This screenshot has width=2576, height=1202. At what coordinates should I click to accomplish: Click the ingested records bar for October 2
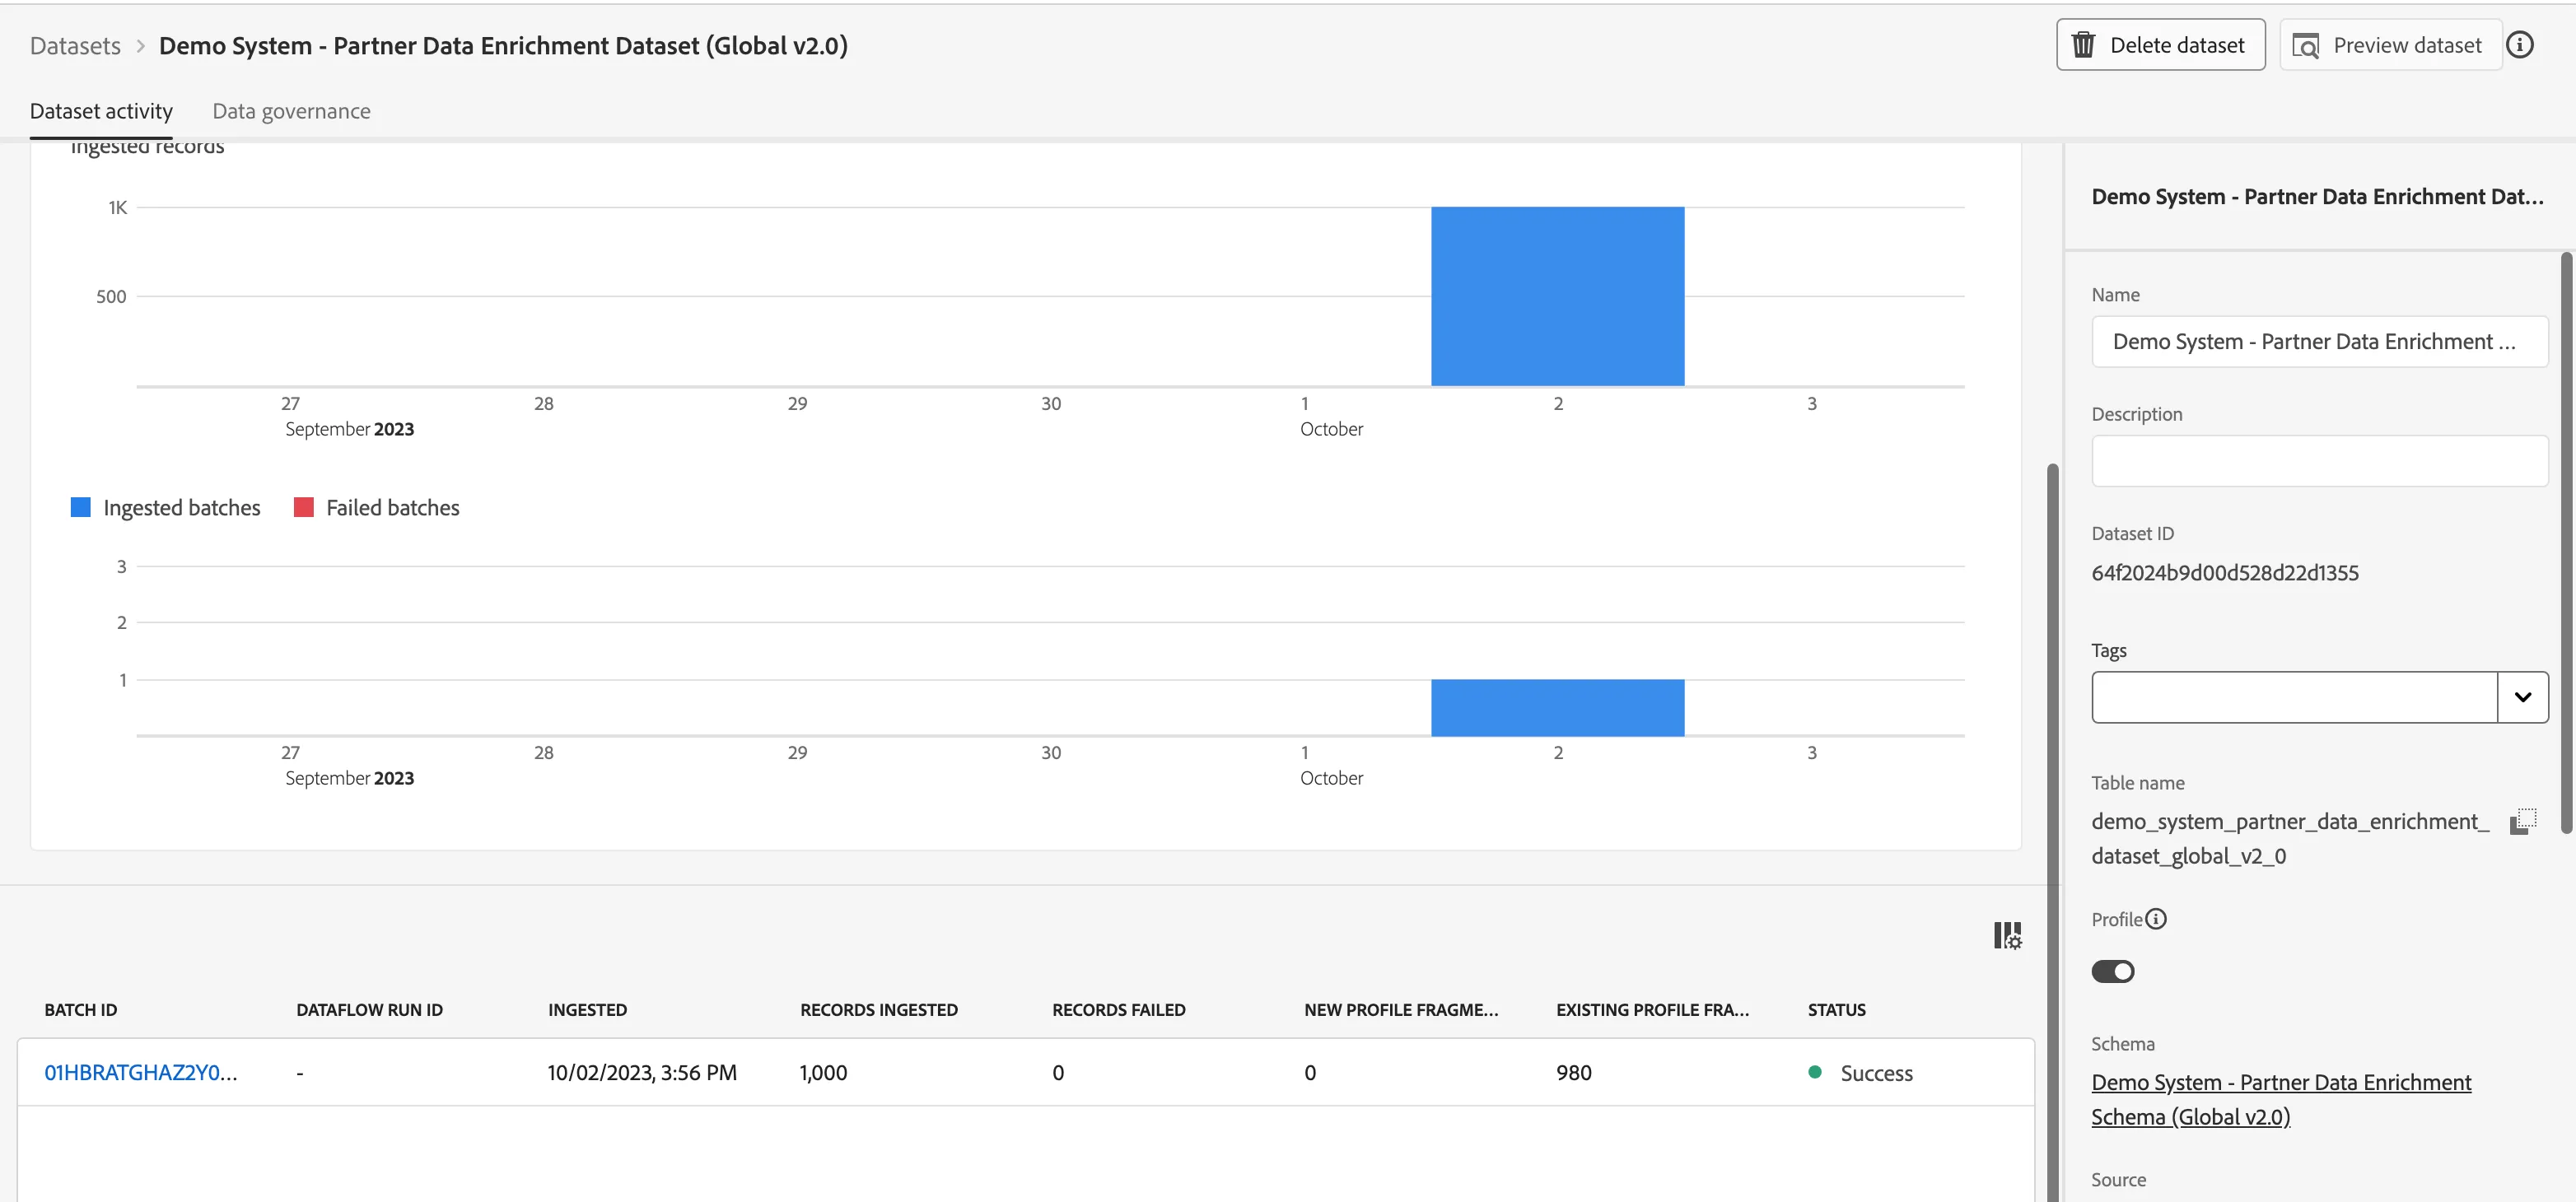[x=1557, y=296]
